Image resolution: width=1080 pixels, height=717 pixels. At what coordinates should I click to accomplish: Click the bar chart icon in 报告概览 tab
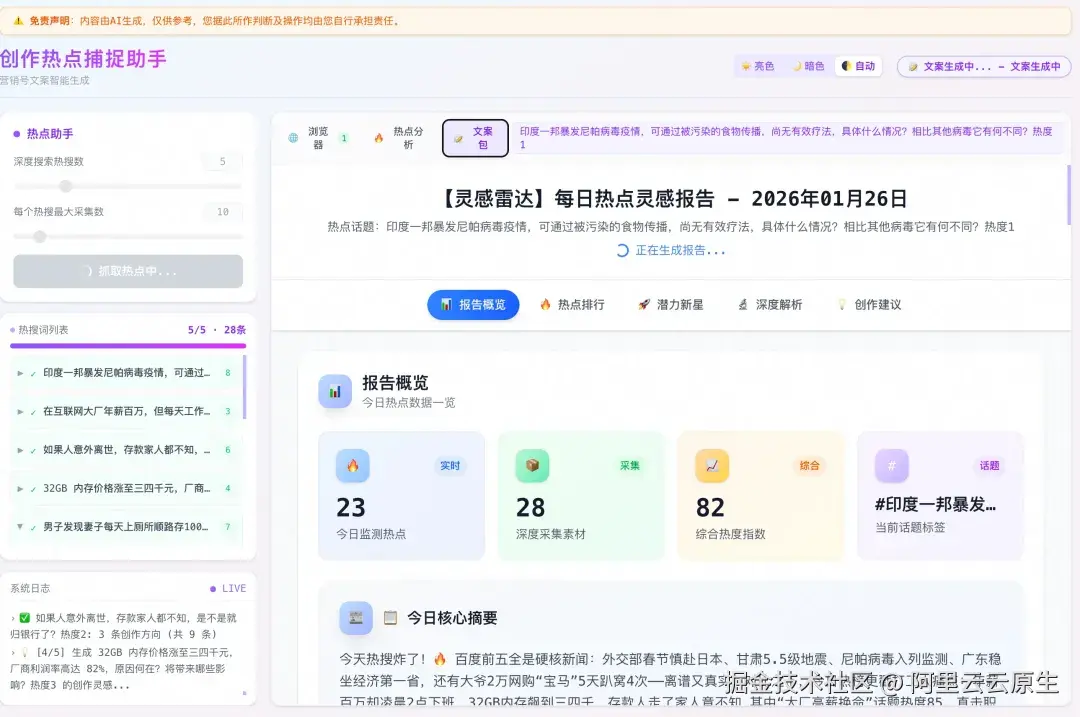click(x=446, y=304)
